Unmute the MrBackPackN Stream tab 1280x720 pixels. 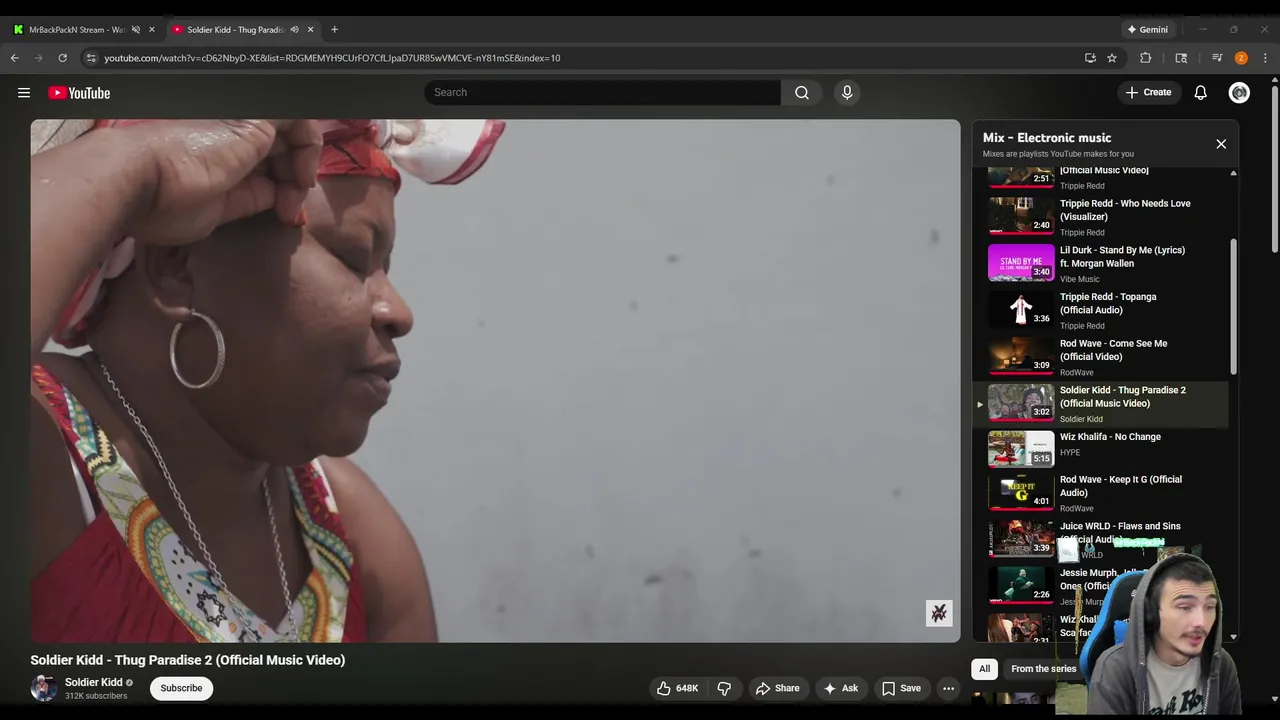point(136,29)
